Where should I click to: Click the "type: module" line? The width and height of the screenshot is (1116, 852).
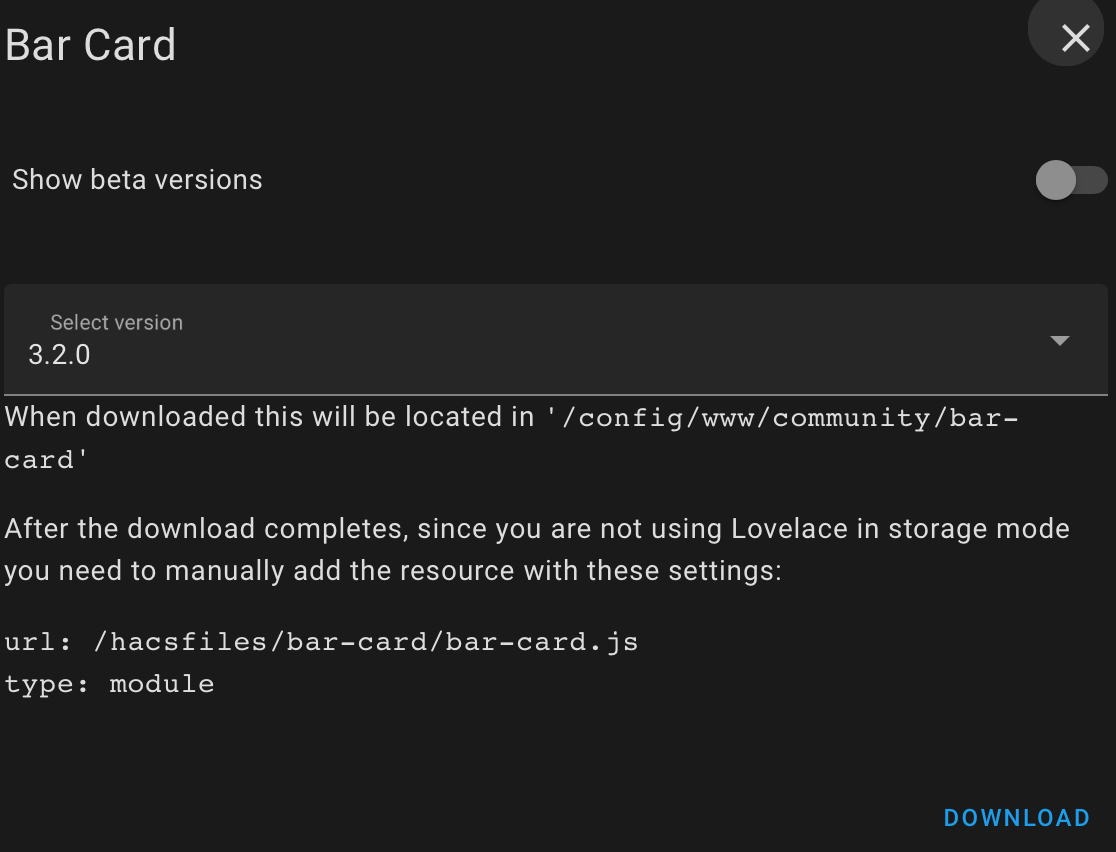pyautogui.click(x=110, y=685)
